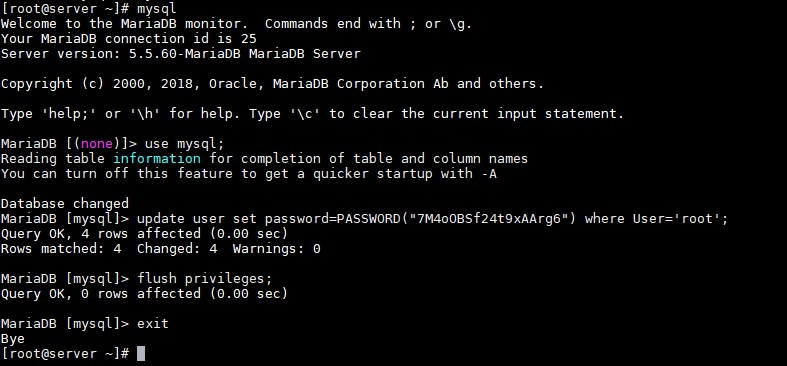This screenshot has width=787, height=366.
Task: Click the 'flush privileges;' command
Action: 204,279
